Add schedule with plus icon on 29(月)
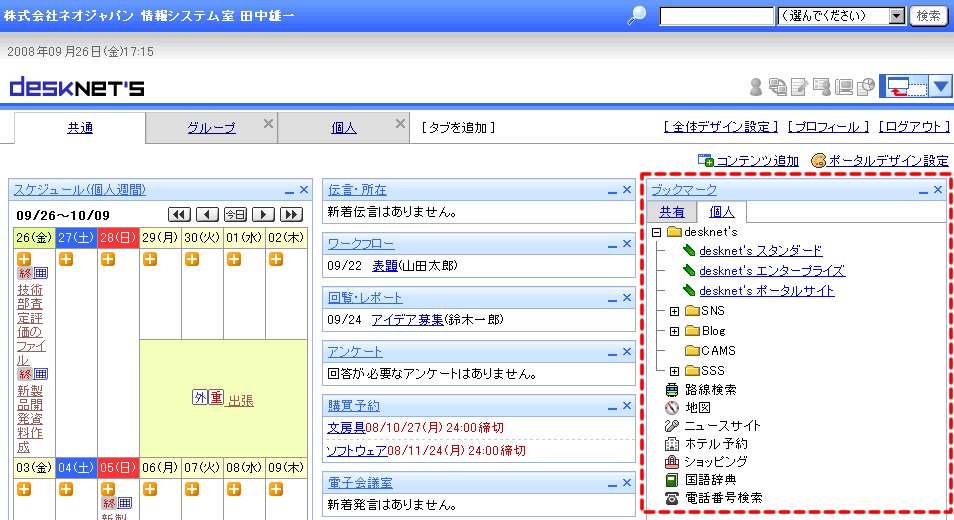Viewport: 954px width, 520px height. click(x=150, y=260)
